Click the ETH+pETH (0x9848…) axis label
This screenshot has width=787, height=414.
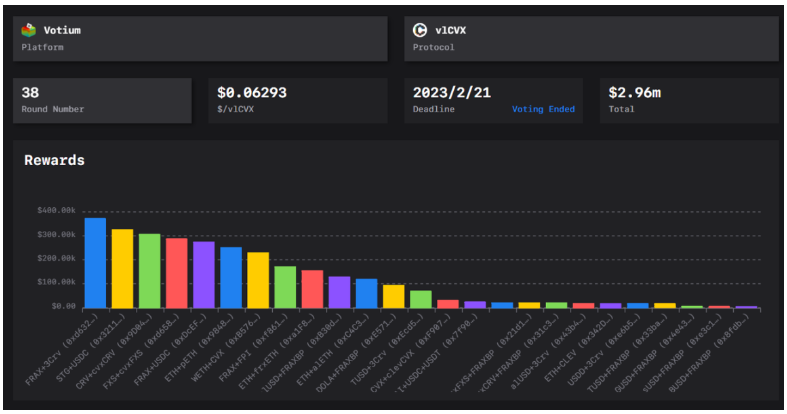pyautogui.click(x=199, y=347)
